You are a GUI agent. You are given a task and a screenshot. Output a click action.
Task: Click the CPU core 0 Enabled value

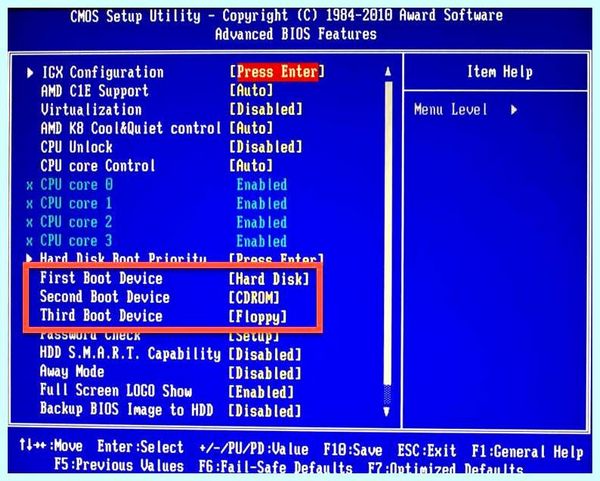(262, 185)
